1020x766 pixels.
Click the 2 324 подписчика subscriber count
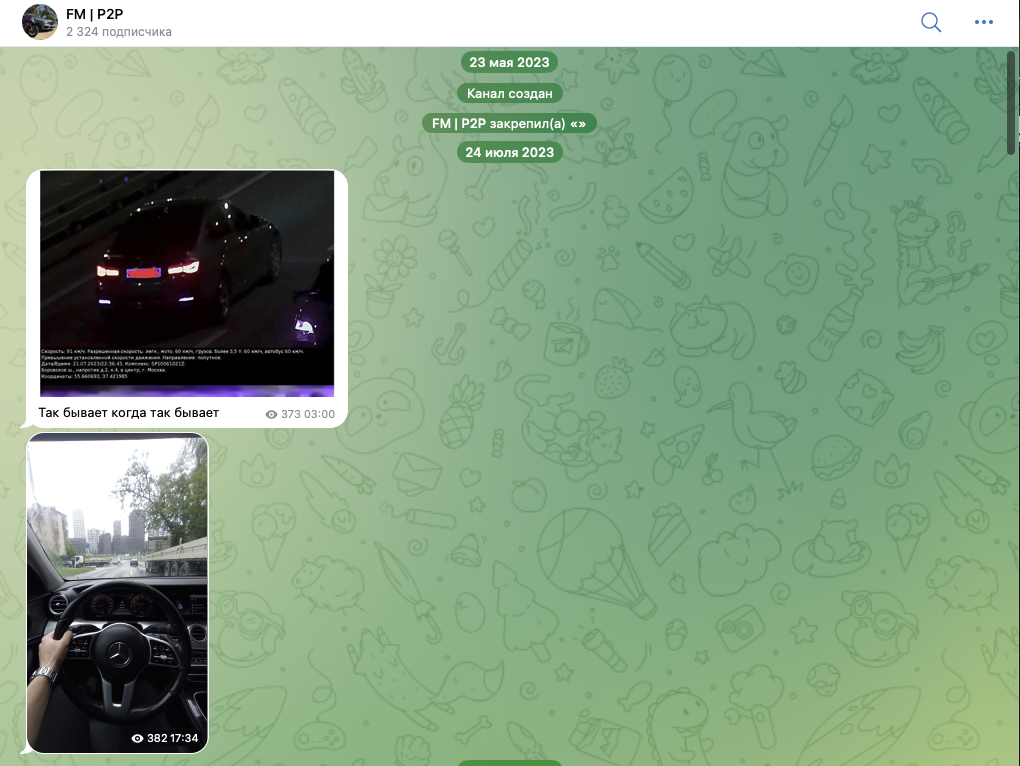click(x=119, y=32)
